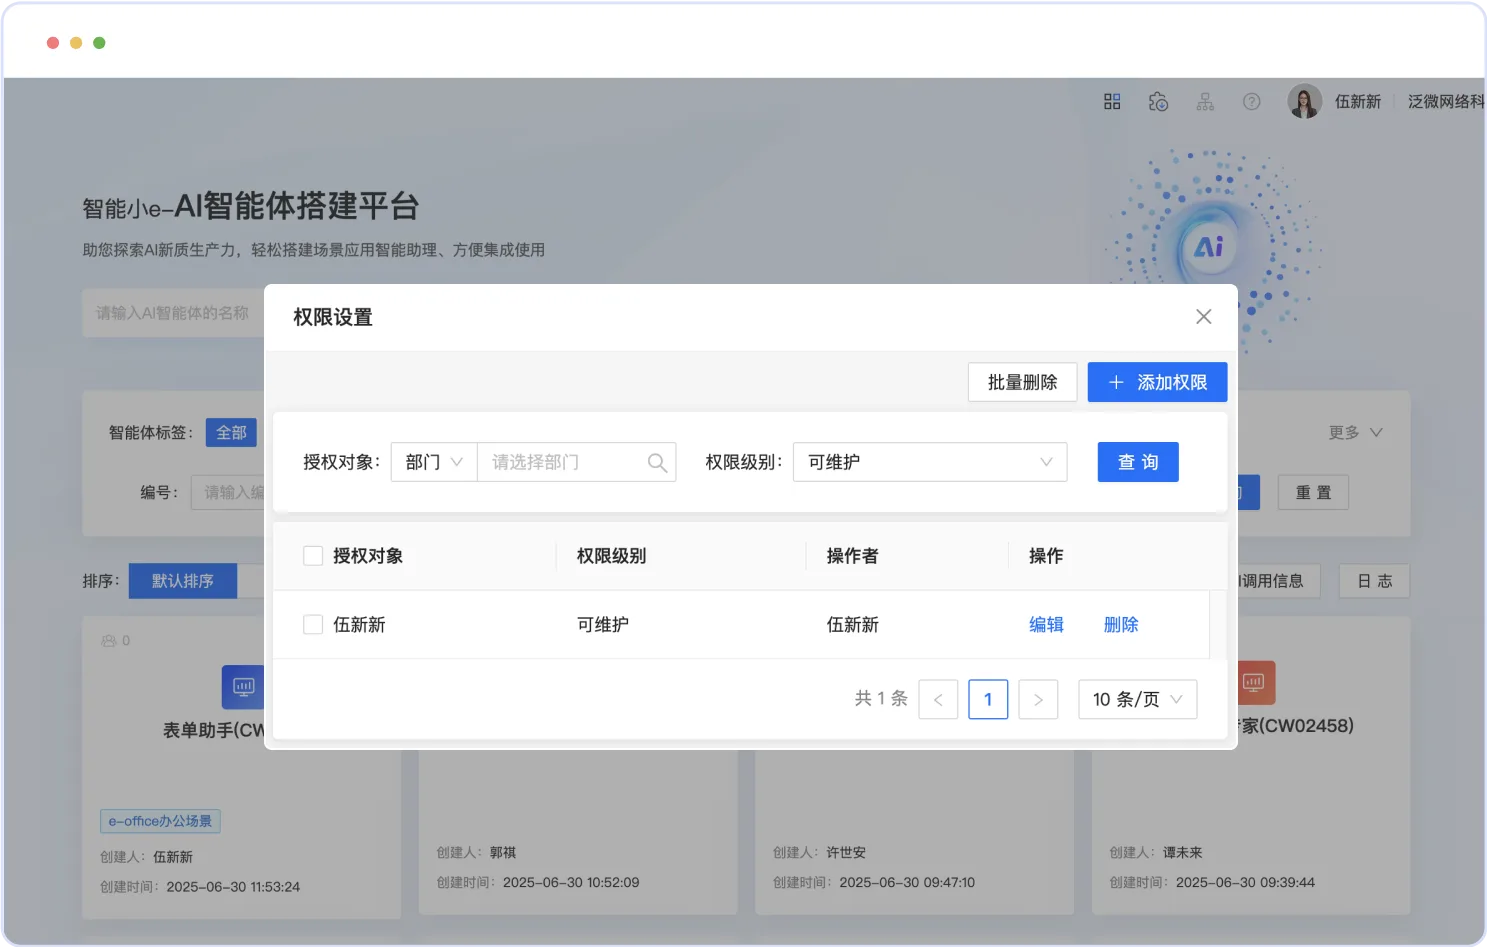Screen dimensions: 1487x947
Task: Click the 编号 input field
Action: [x=229, y=492]
